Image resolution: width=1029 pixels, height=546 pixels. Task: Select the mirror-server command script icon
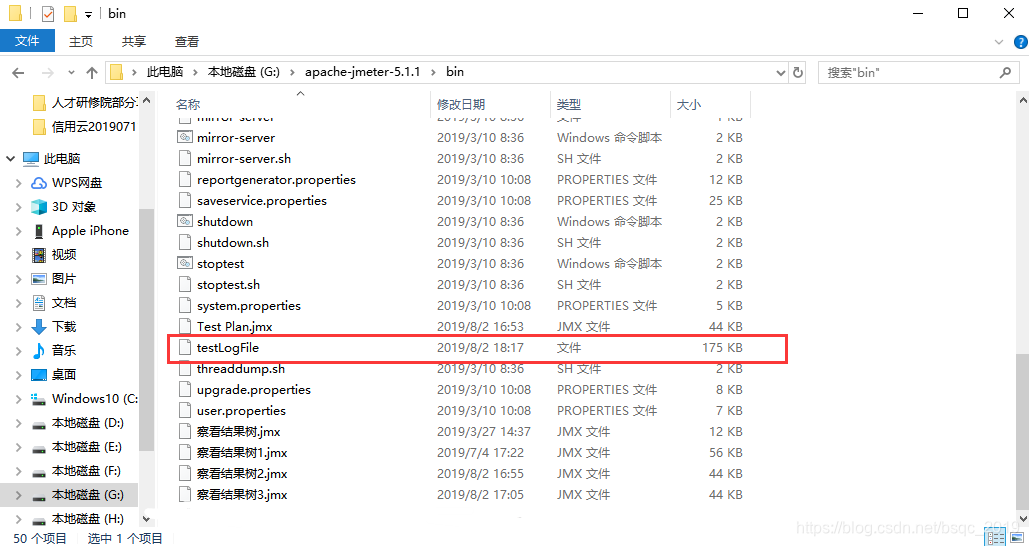point(185,137)
